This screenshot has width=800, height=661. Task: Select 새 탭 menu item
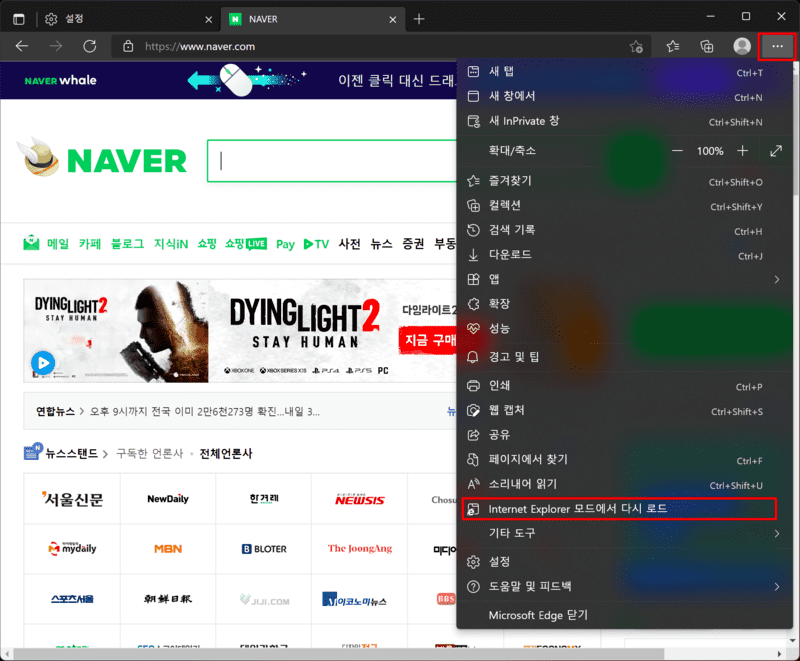[x=624, y=71]
